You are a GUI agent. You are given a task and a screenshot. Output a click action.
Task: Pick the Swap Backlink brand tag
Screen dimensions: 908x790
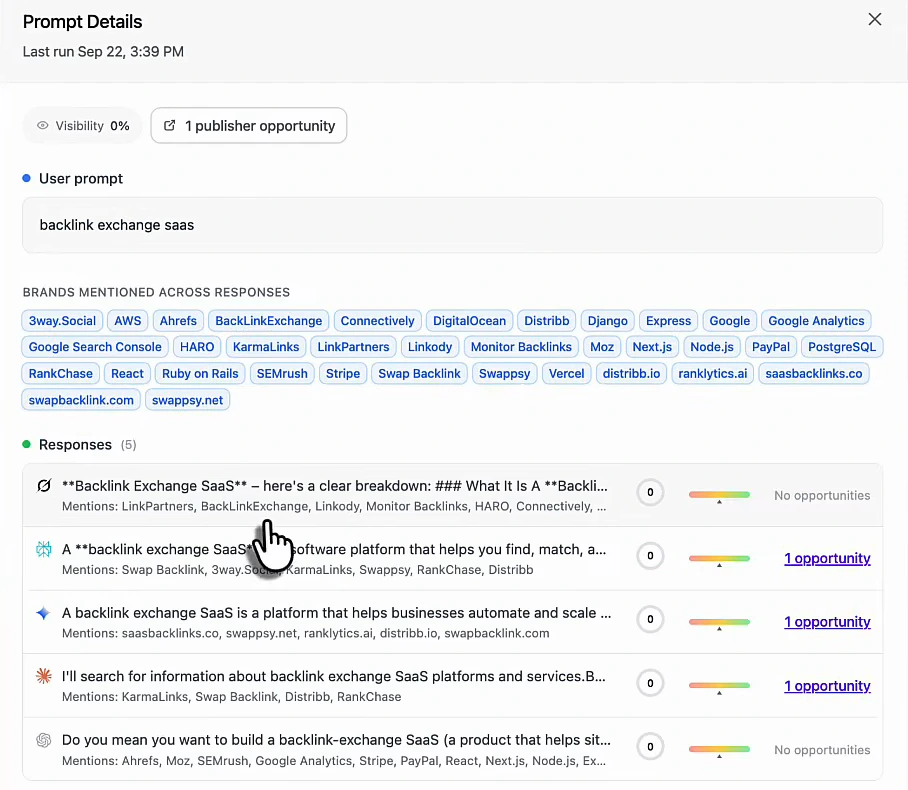tap(419, 374)
